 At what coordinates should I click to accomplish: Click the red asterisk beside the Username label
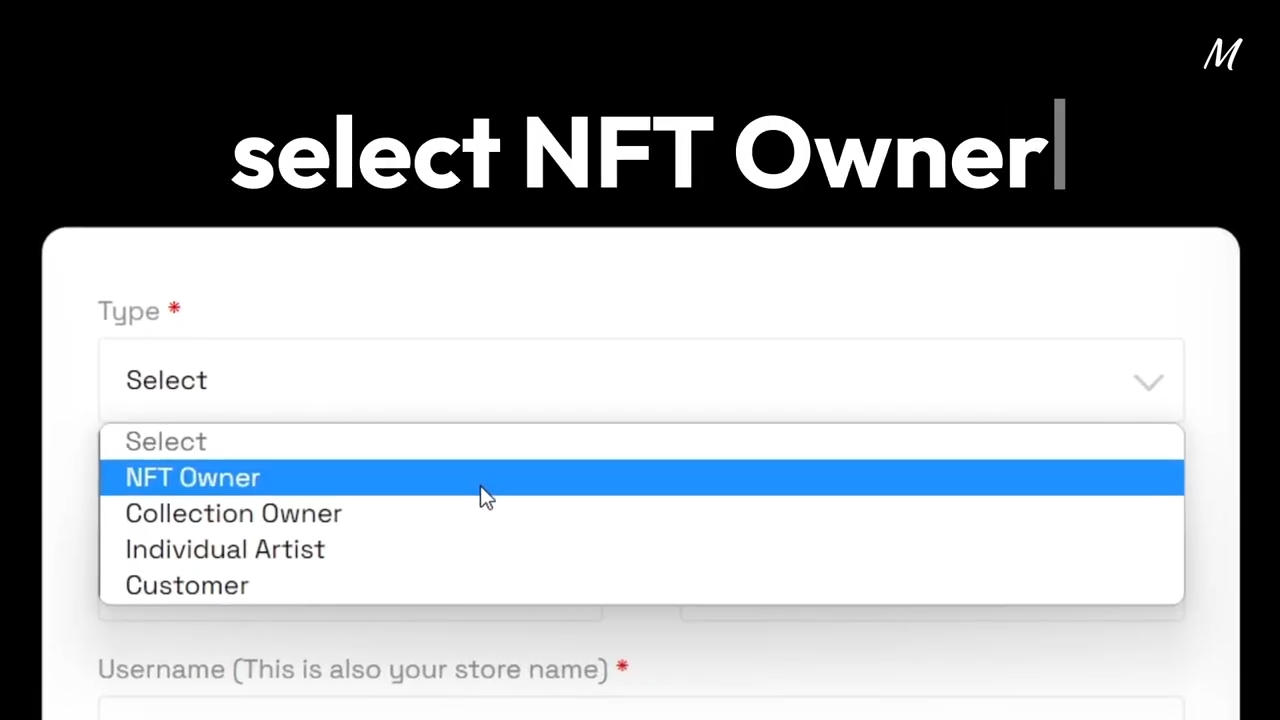pos(622,666)
